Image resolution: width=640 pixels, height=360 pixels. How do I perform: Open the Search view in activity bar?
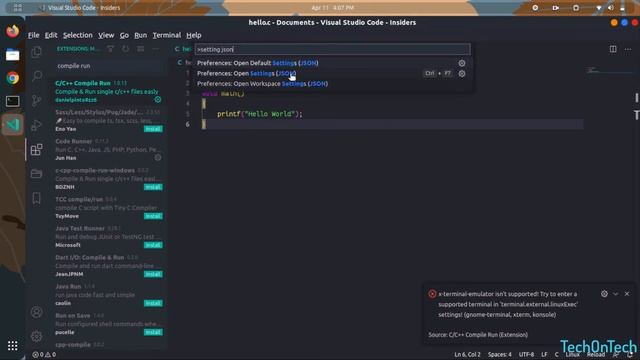tap(37, 76)
